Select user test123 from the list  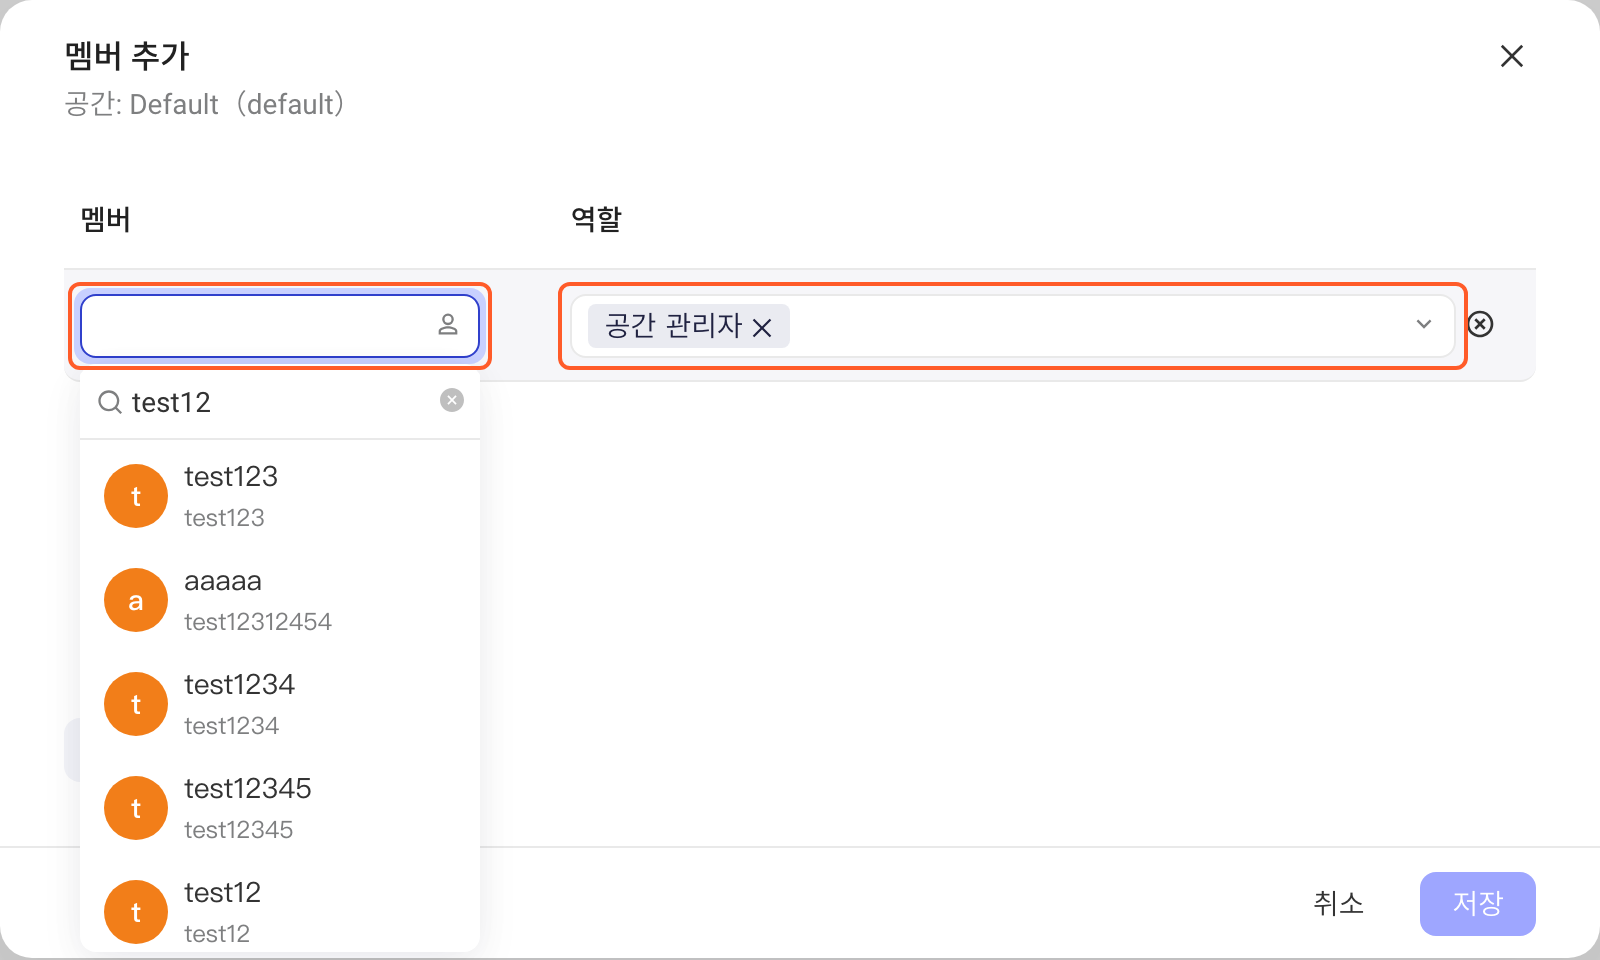pyautogui.click(x=280, y=496)
